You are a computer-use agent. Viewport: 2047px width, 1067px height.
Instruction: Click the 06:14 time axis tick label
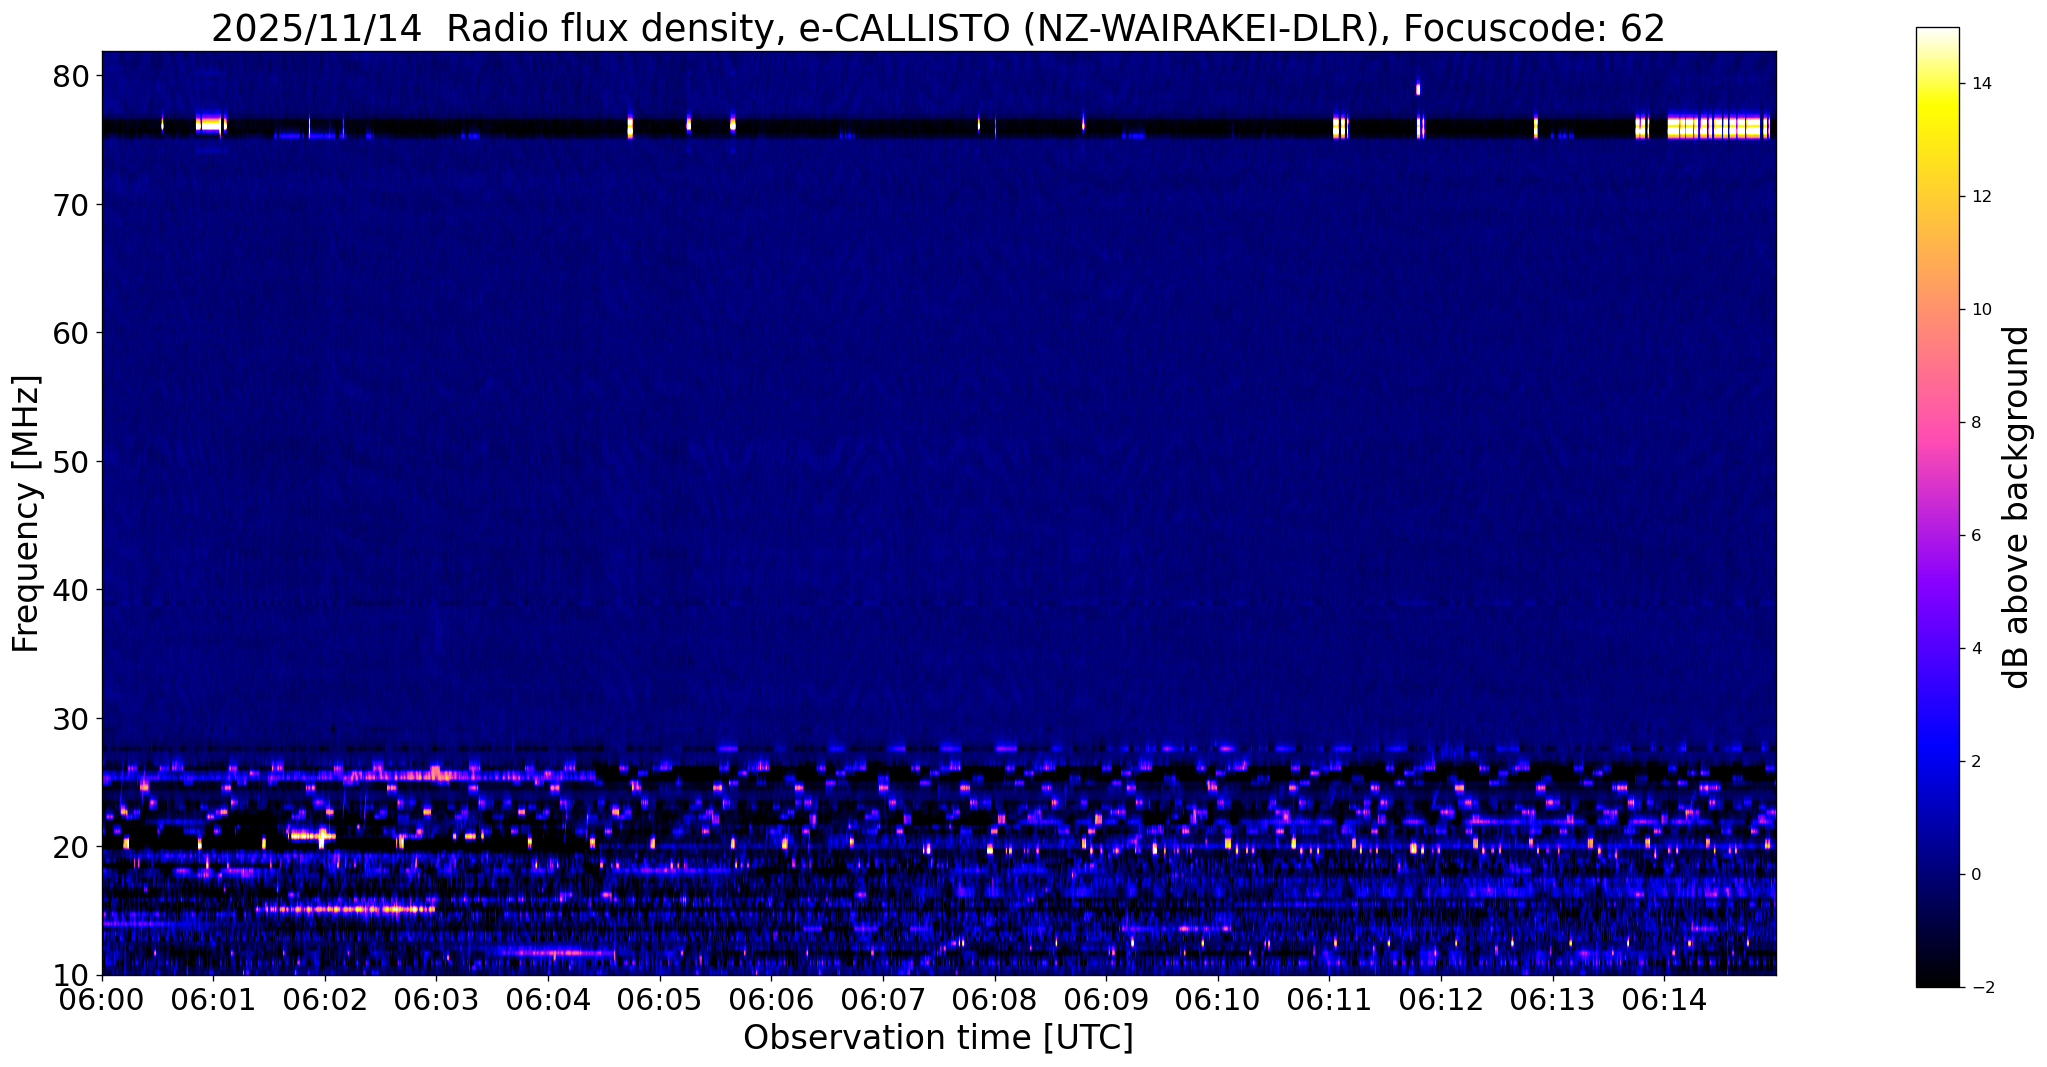(x=1664, y=1001)
